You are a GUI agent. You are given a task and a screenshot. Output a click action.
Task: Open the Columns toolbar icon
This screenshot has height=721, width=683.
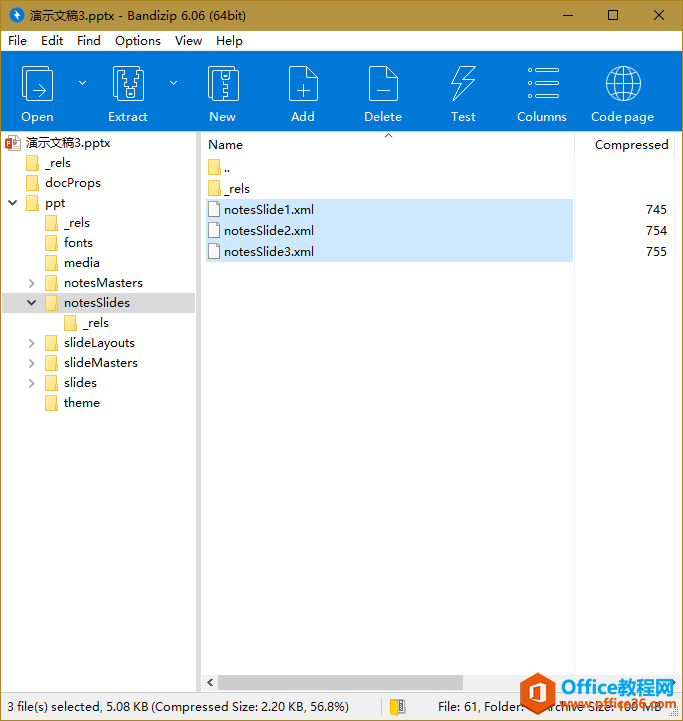(x=542, y=86)
